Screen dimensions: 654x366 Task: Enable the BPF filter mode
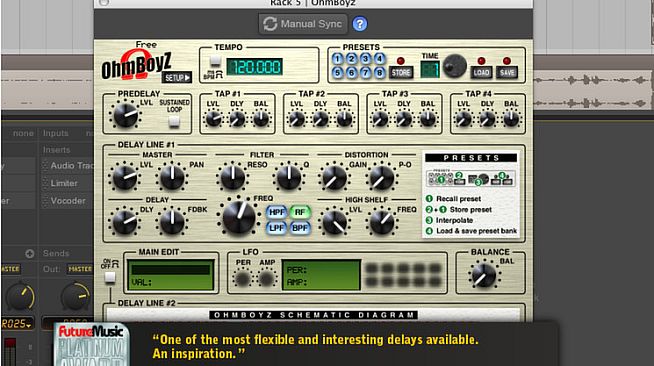[x=300, y=228]
